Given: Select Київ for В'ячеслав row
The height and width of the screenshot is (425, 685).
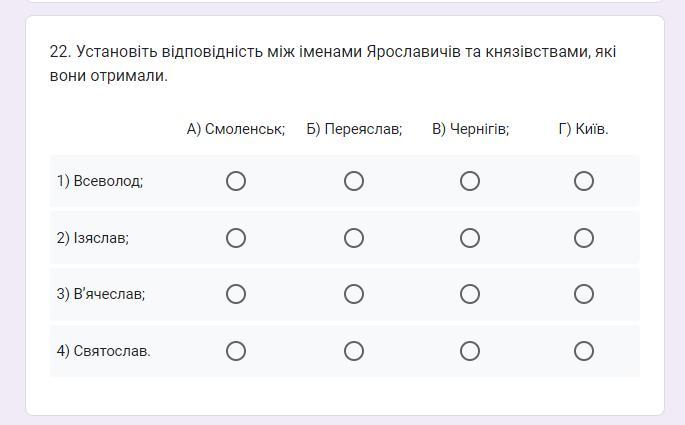Looking at the screenshot, I should pos(584,294).
